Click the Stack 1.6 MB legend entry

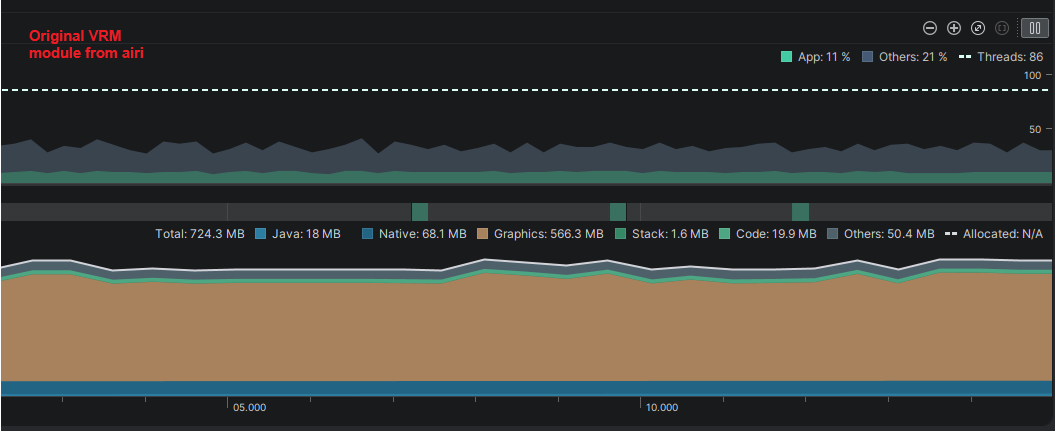(668, 234)
